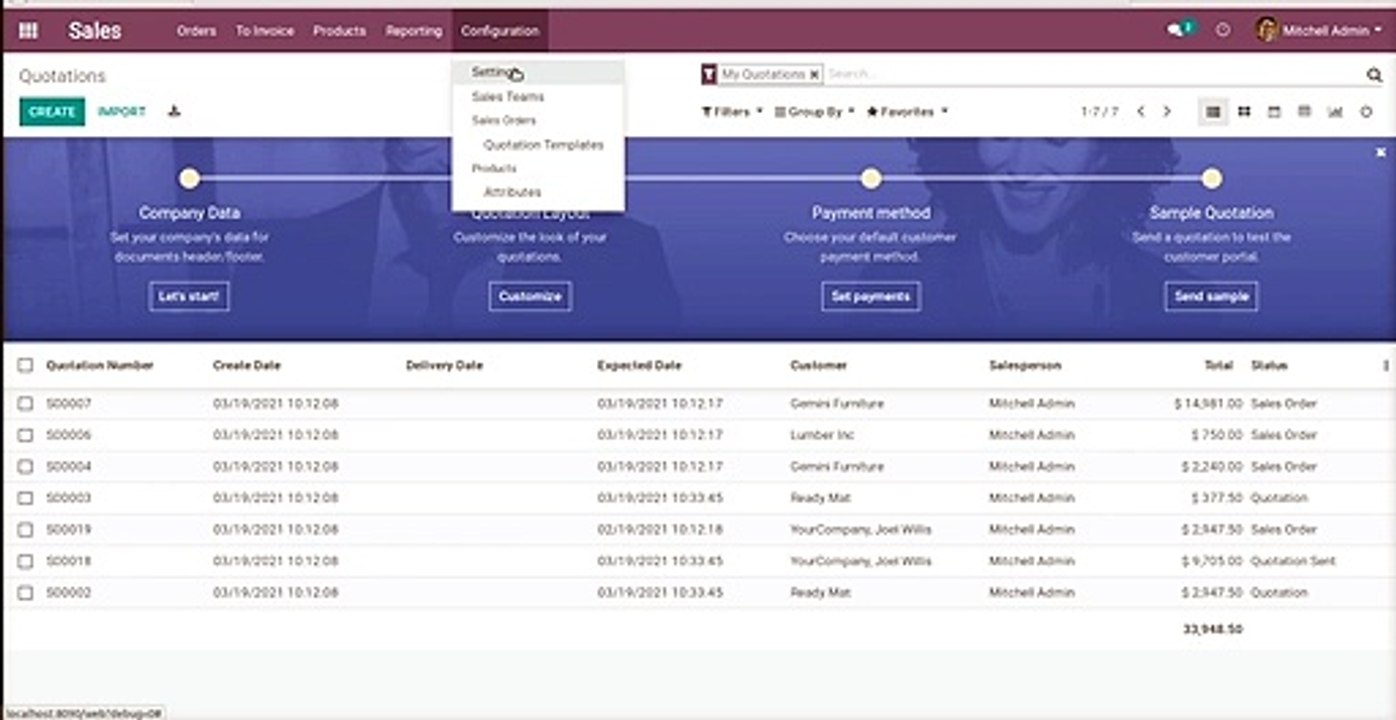Click the Payment method step circle

[x=871, y=179]
